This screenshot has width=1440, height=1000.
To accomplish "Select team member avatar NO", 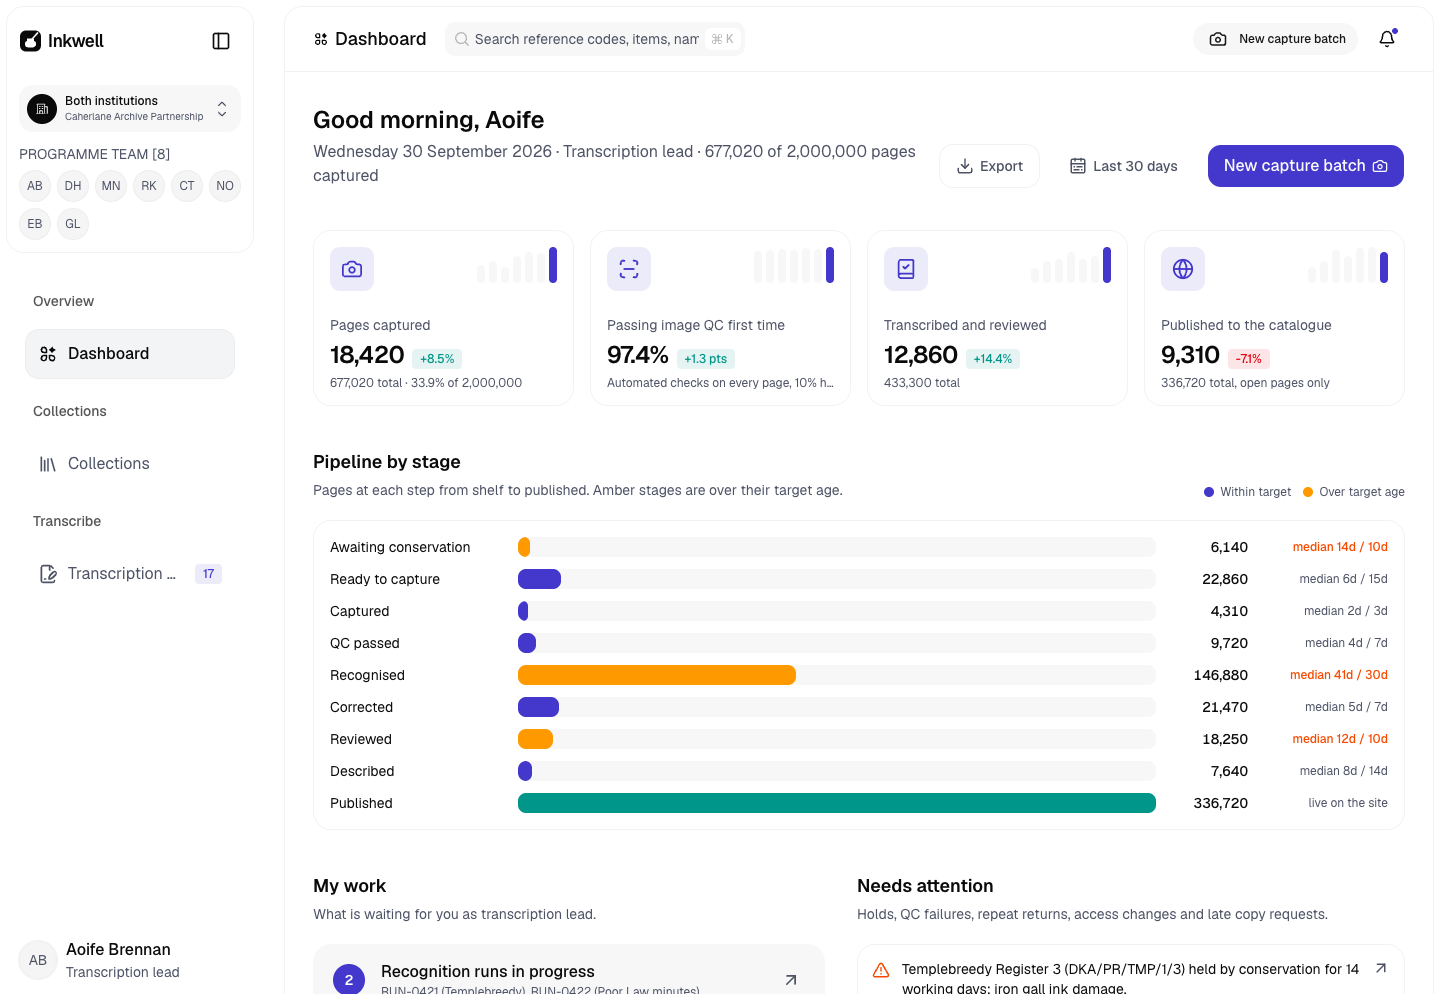I will 225,186.
